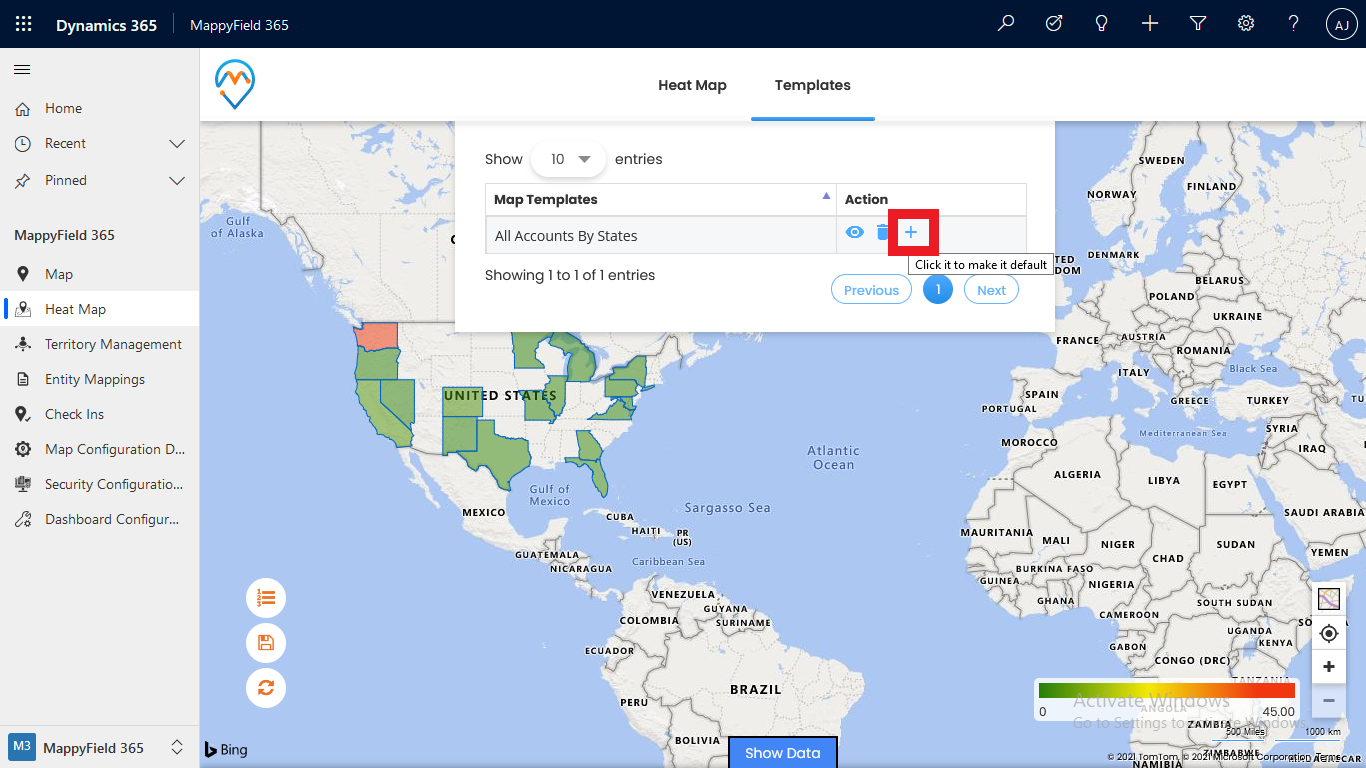The height and width of the screenshot is (768, 1366).
Task: Click the Bing logo on the map
Action: pos(226,749)
